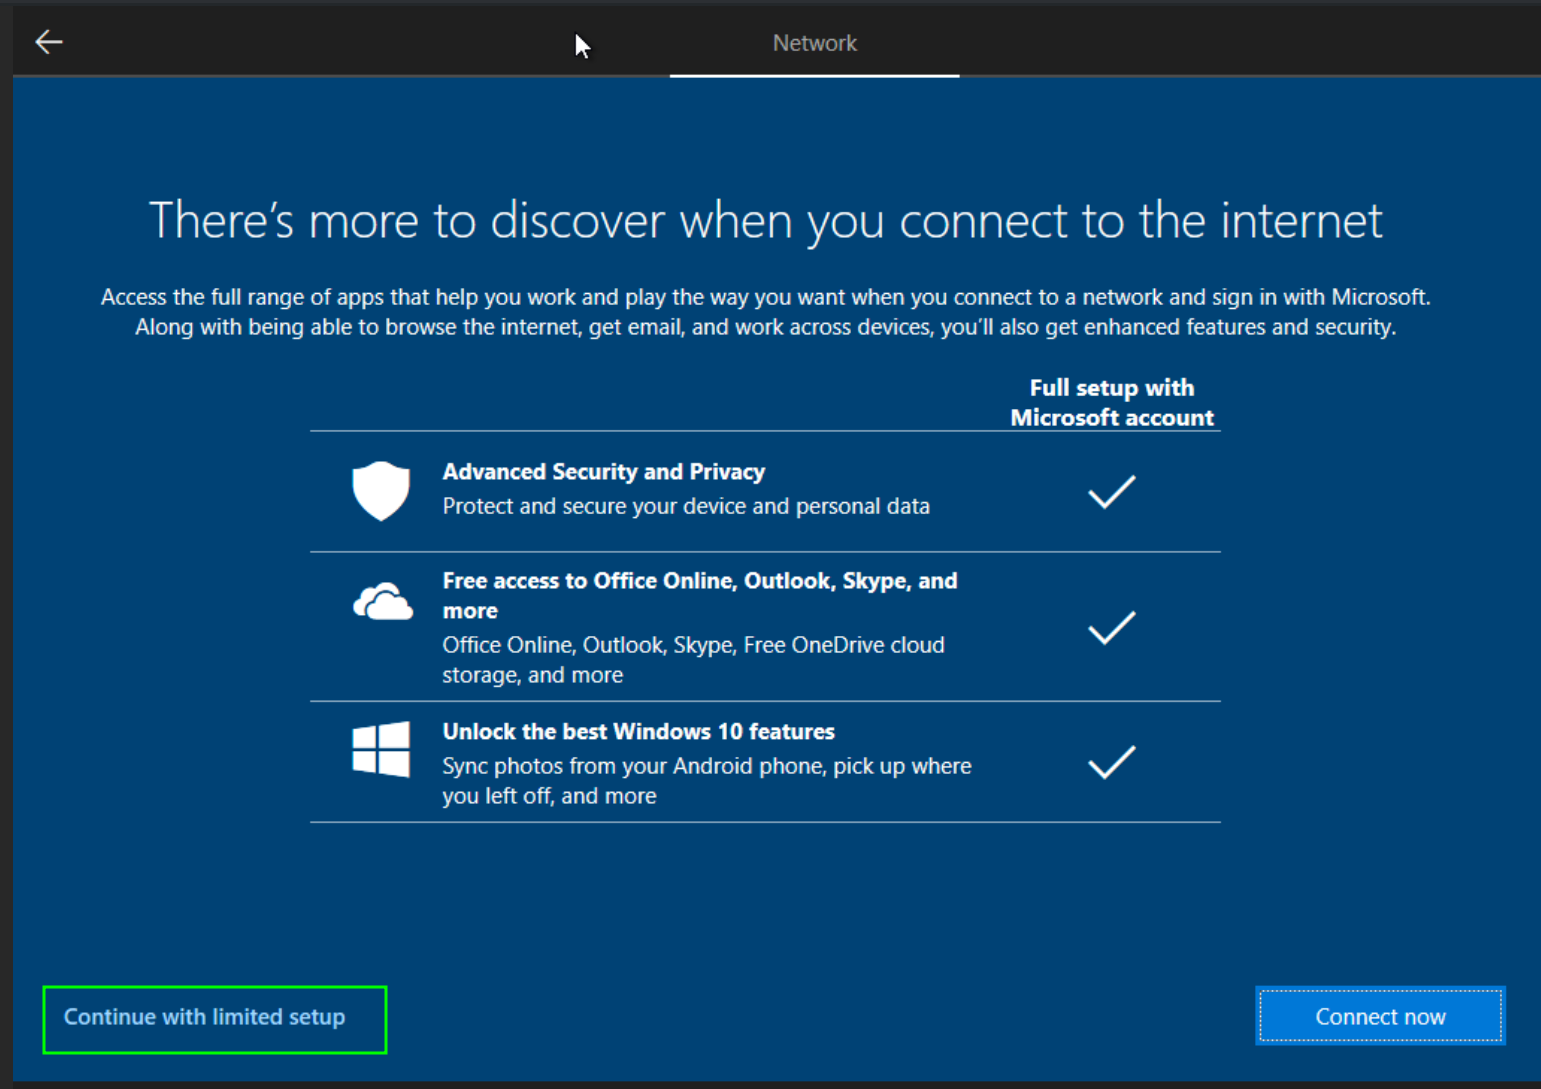
Task: Select Unlock the best Windows 10 features title
Action: pos(638,732)
